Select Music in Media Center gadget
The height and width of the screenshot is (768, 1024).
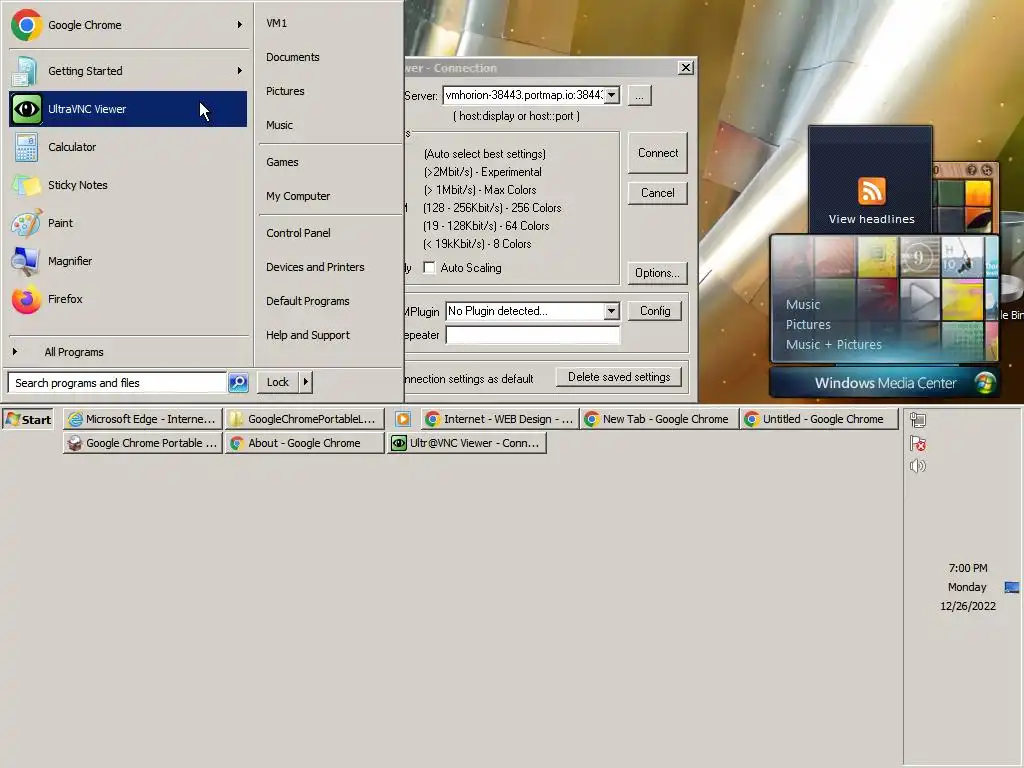(803, 304)
